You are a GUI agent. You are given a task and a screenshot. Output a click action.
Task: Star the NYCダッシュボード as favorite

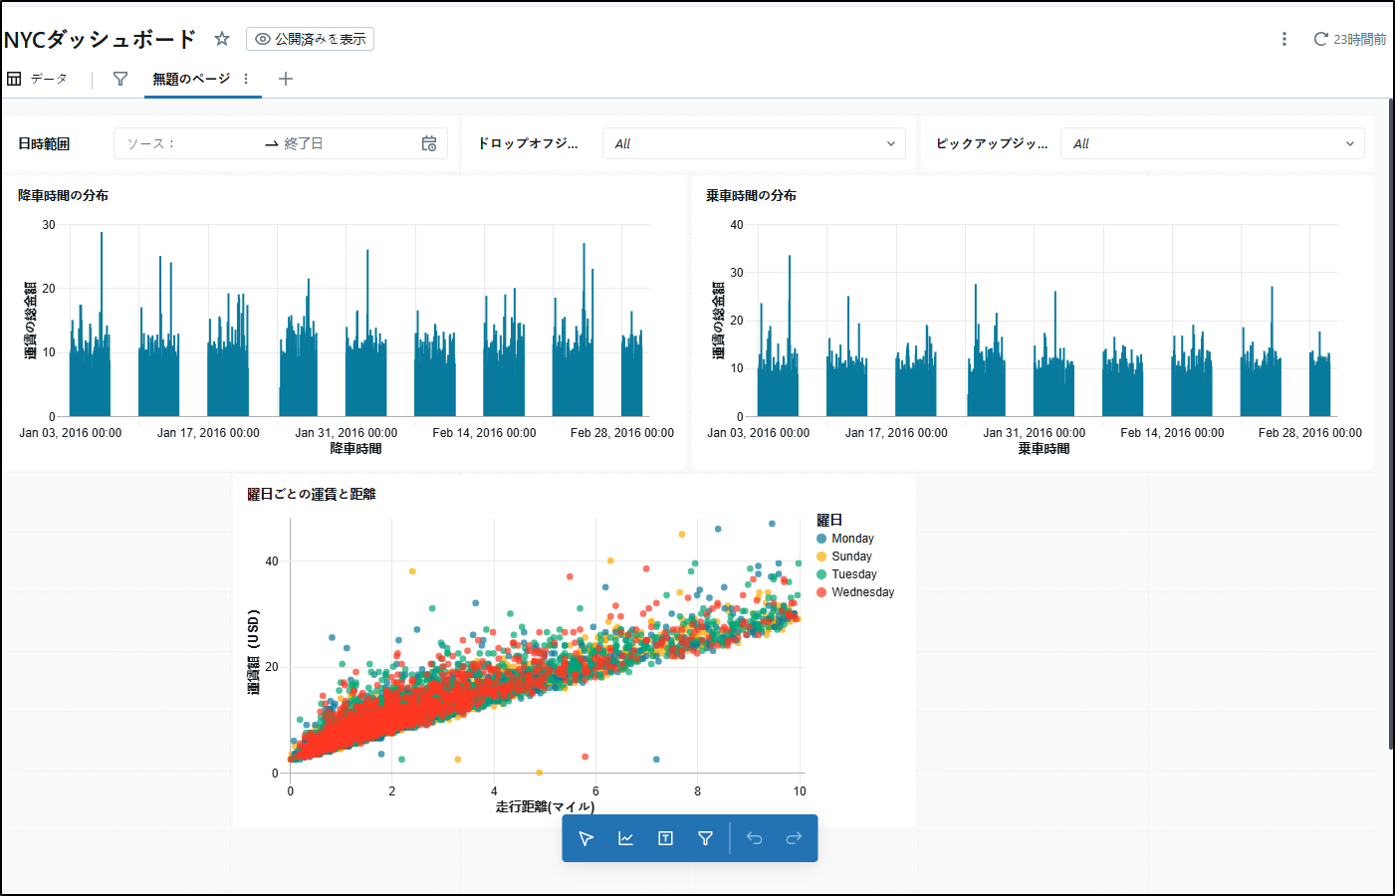[222, 39]
